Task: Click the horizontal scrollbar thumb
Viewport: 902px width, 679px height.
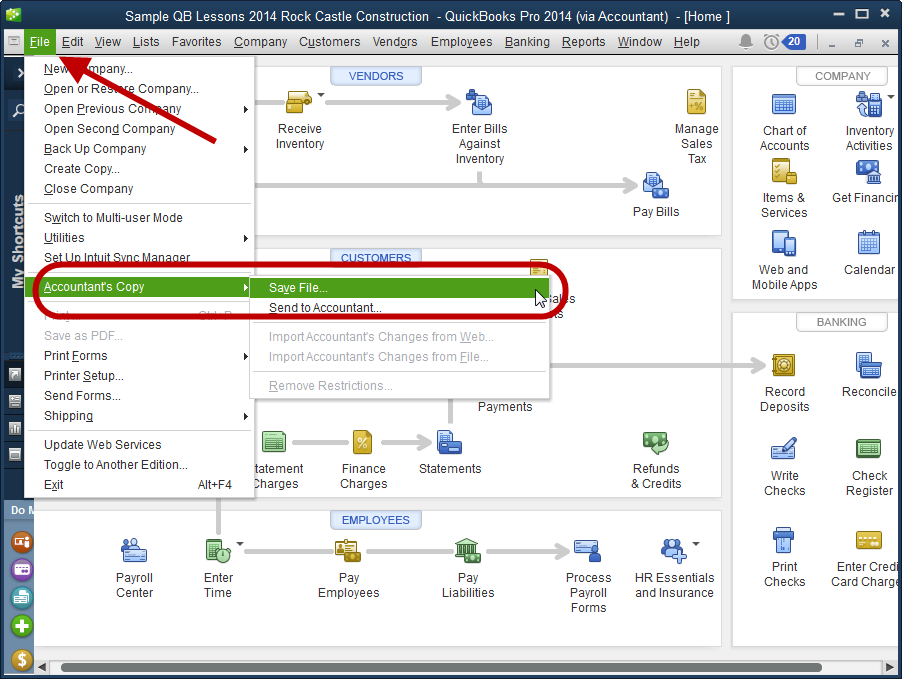Action: [x=441, y=667]
